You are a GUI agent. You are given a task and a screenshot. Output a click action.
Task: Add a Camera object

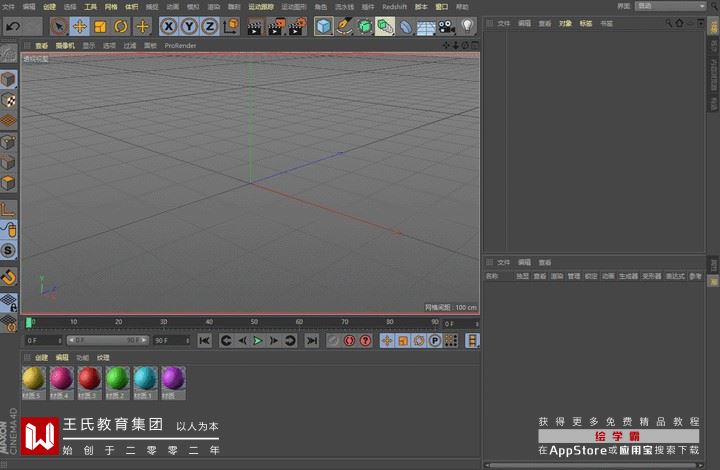pyautogui.click(x=446, y=27)
